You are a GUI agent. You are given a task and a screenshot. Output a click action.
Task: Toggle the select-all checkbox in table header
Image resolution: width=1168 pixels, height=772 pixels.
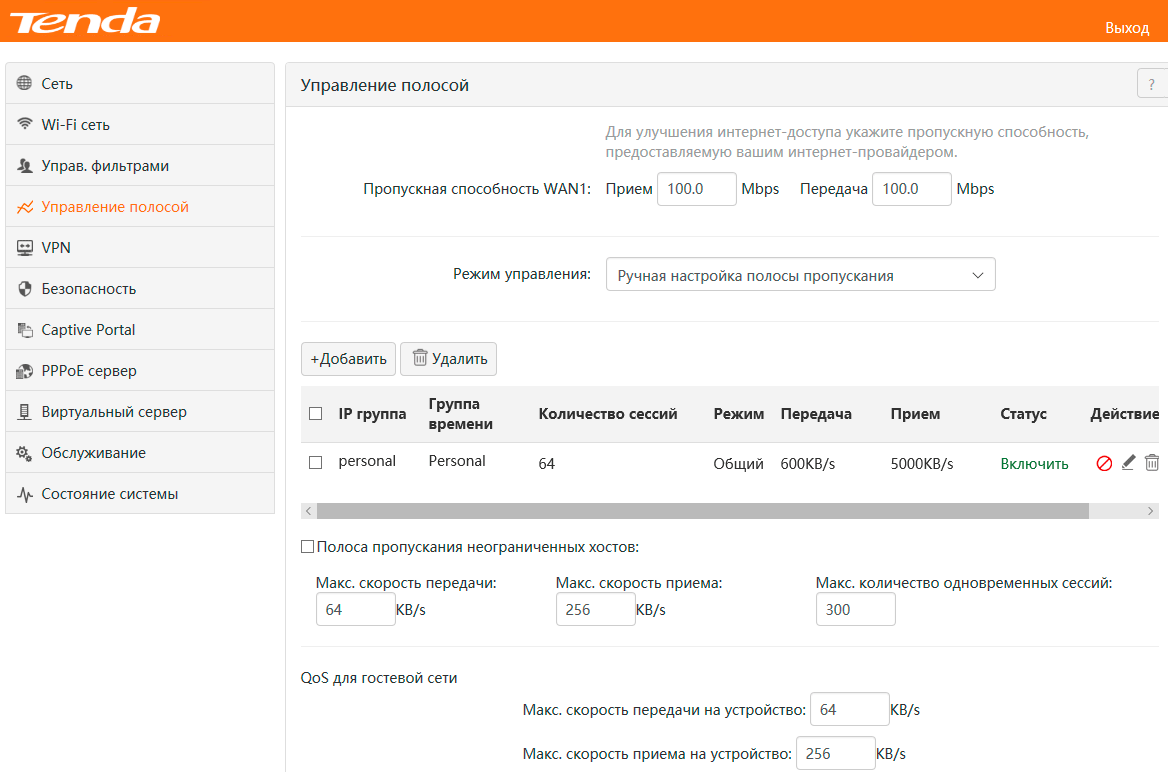point(316,414)
